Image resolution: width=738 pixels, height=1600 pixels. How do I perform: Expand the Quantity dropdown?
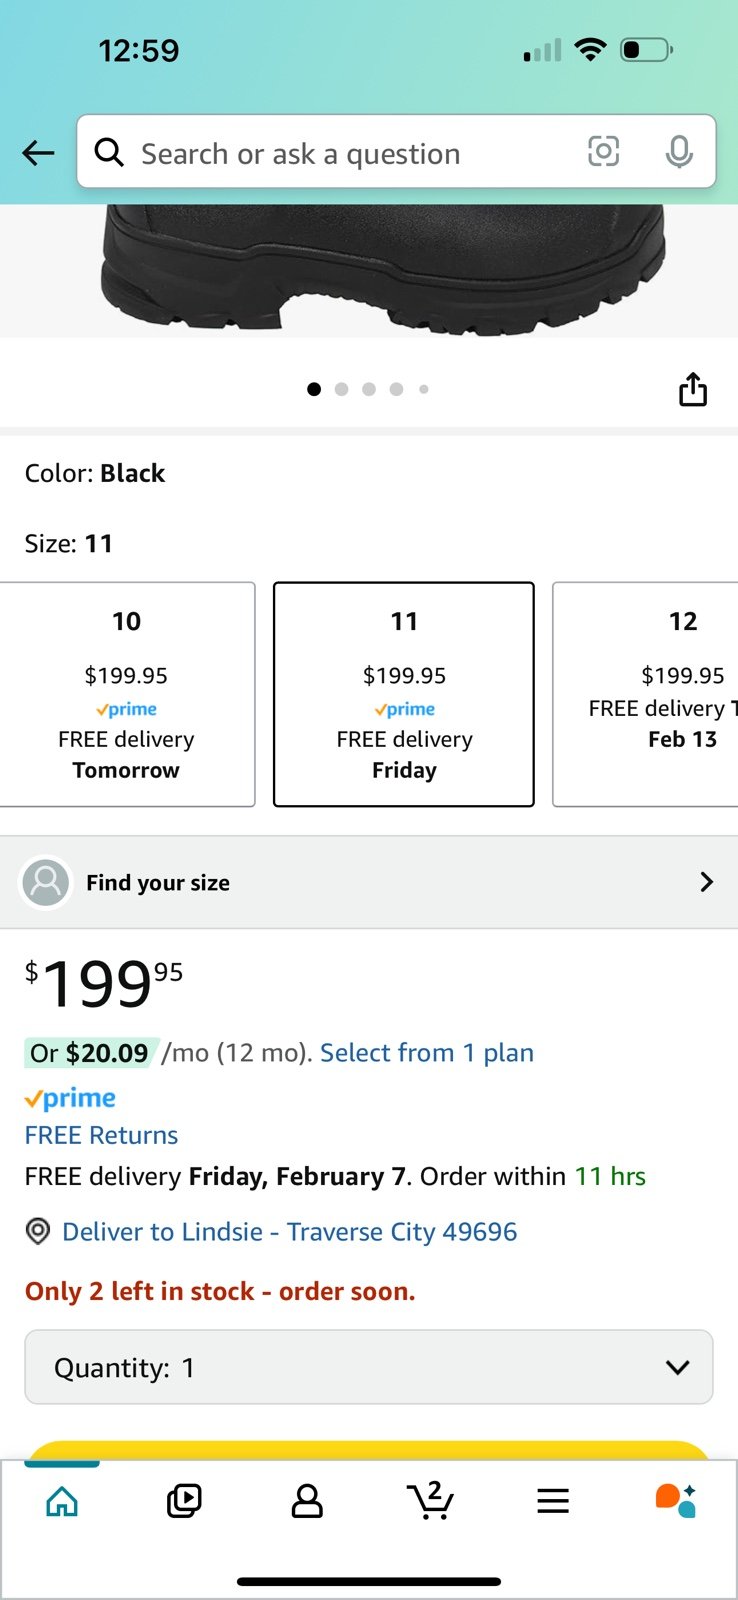click(369, 1367)
